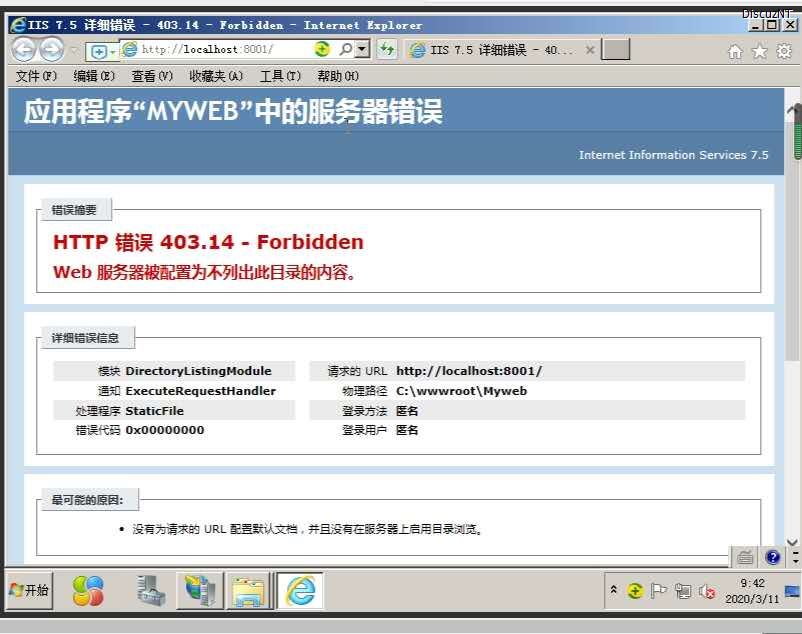Open the 帮助(H) menu
802x634 pixels.
tap(338, 76)
